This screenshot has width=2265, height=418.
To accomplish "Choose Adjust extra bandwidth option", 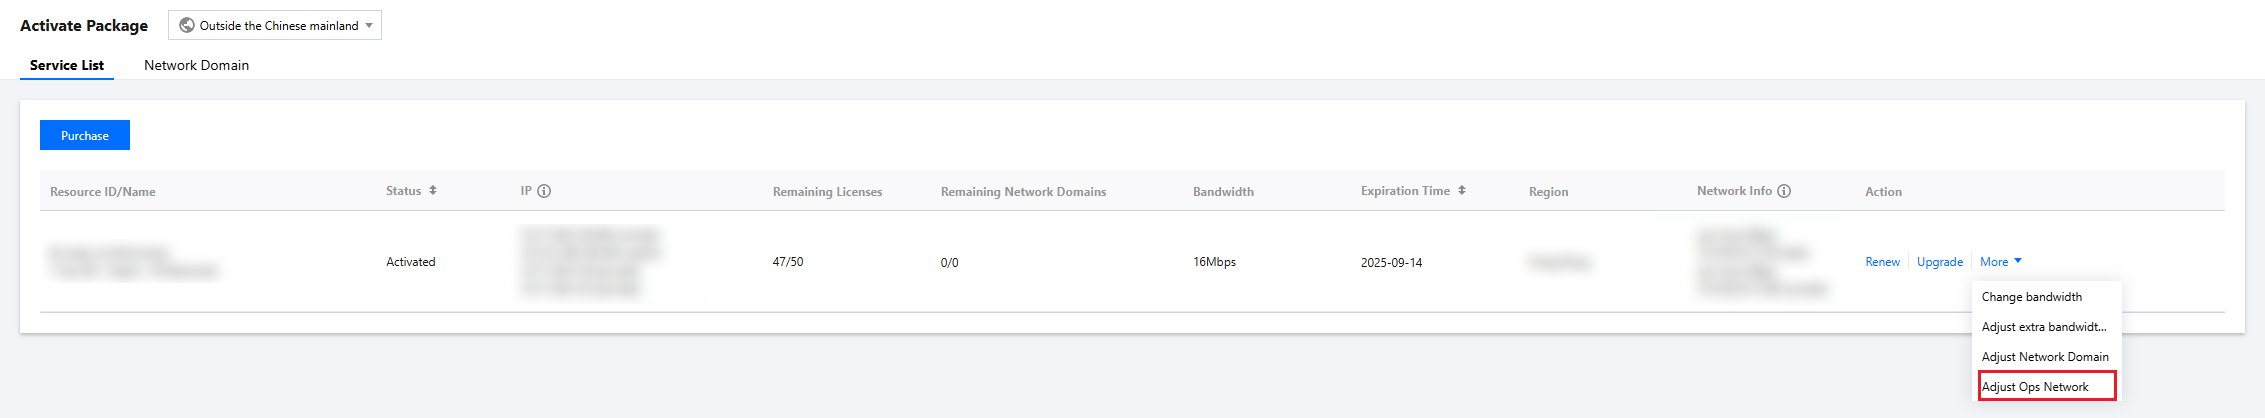I will (x=2044, y=327).
